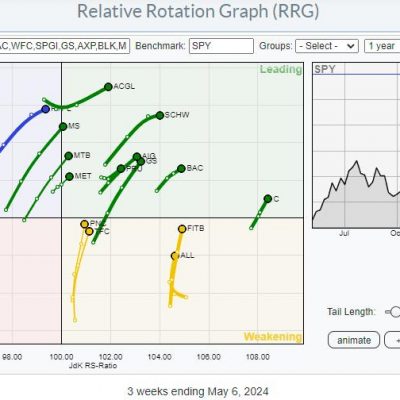Click the SPY price chart thumbnail
The height and width of the screenshot is (400, 400).
(x=356, y=145)
